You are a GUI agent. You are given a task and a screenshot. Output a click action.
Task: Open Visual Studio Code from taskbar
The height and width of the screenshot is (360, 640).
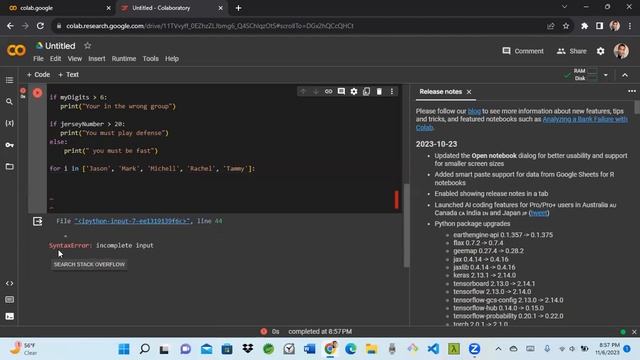(x=433, y=349)
